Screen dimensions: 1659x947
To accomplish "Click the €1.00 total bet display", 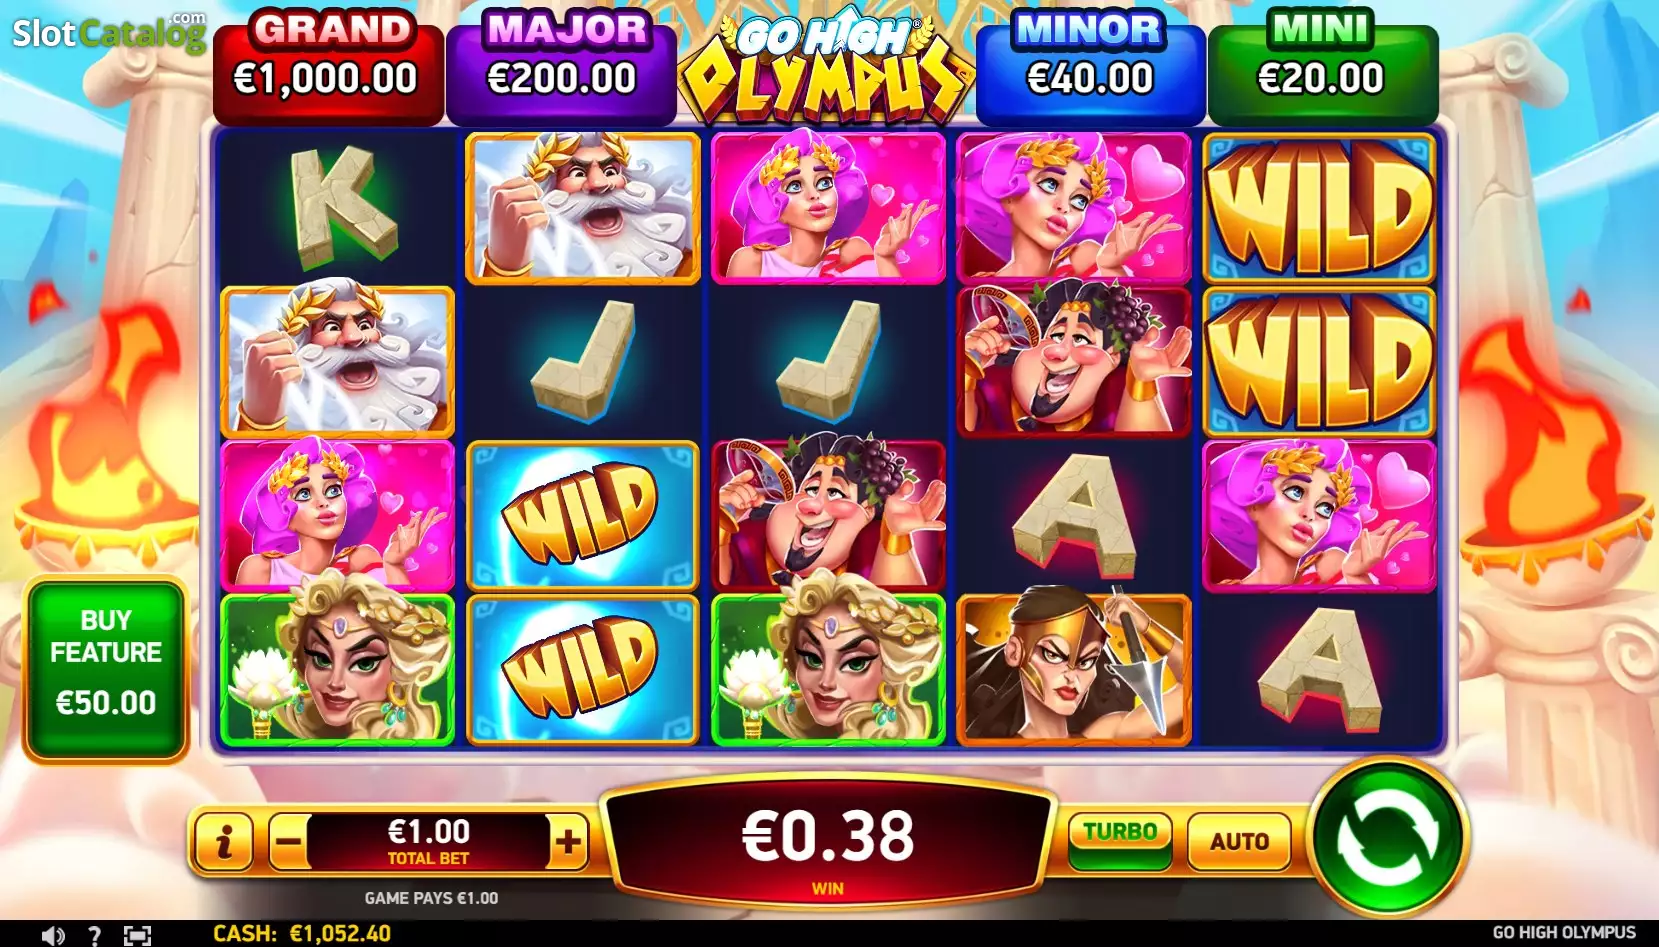I will [x=428, y=842].
